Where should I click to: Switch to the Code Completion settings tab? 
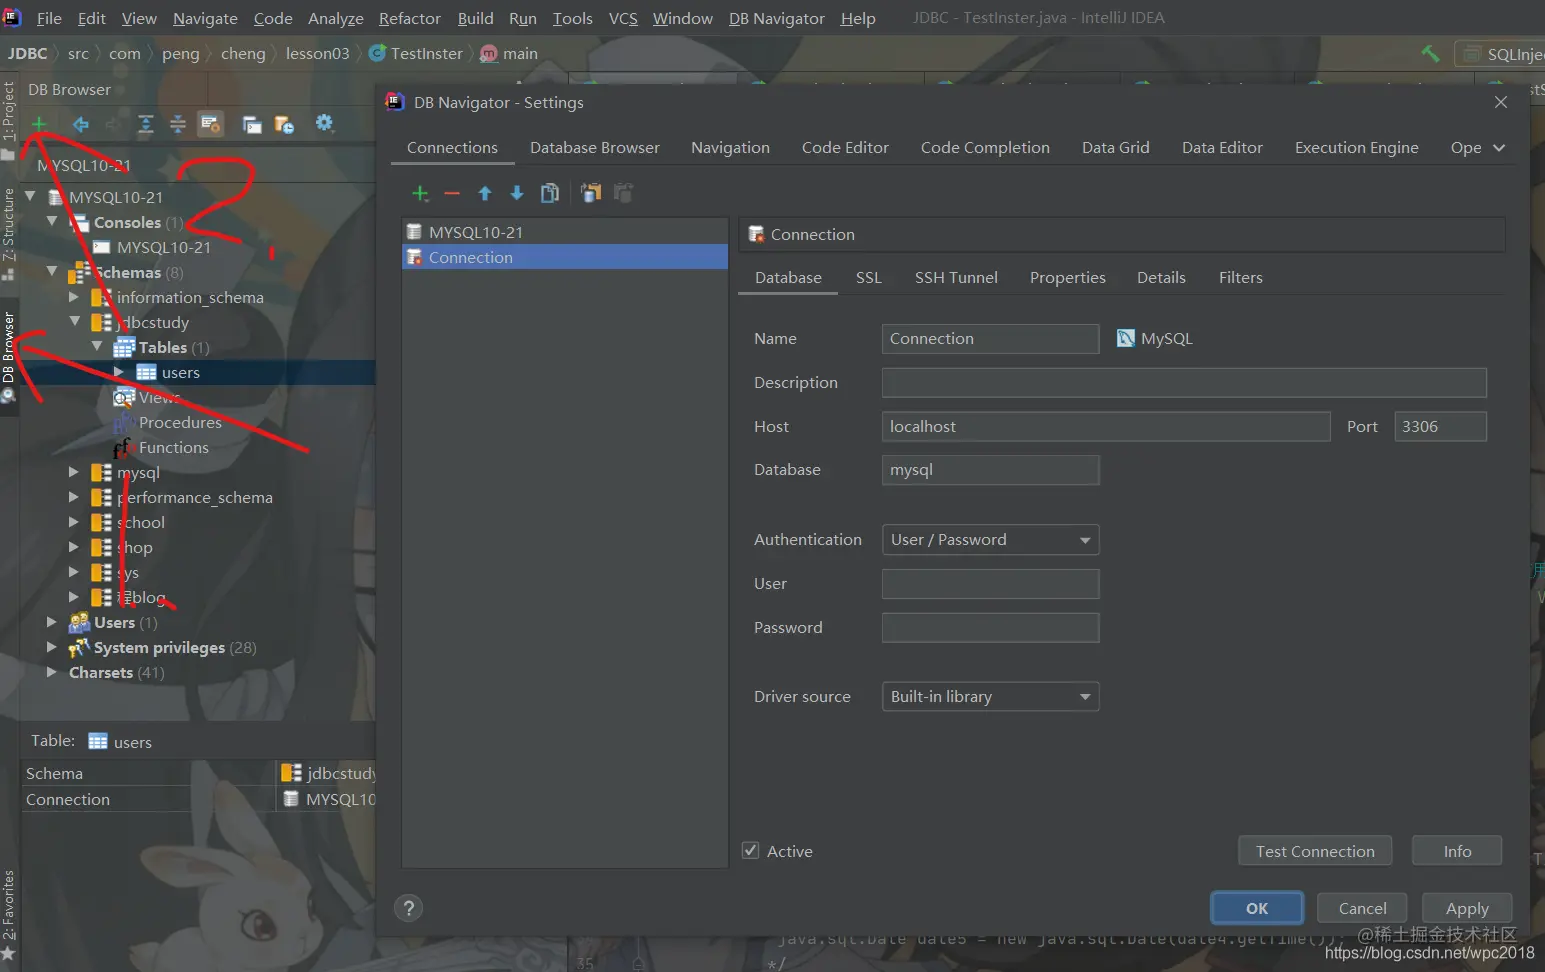pos(985,148)
